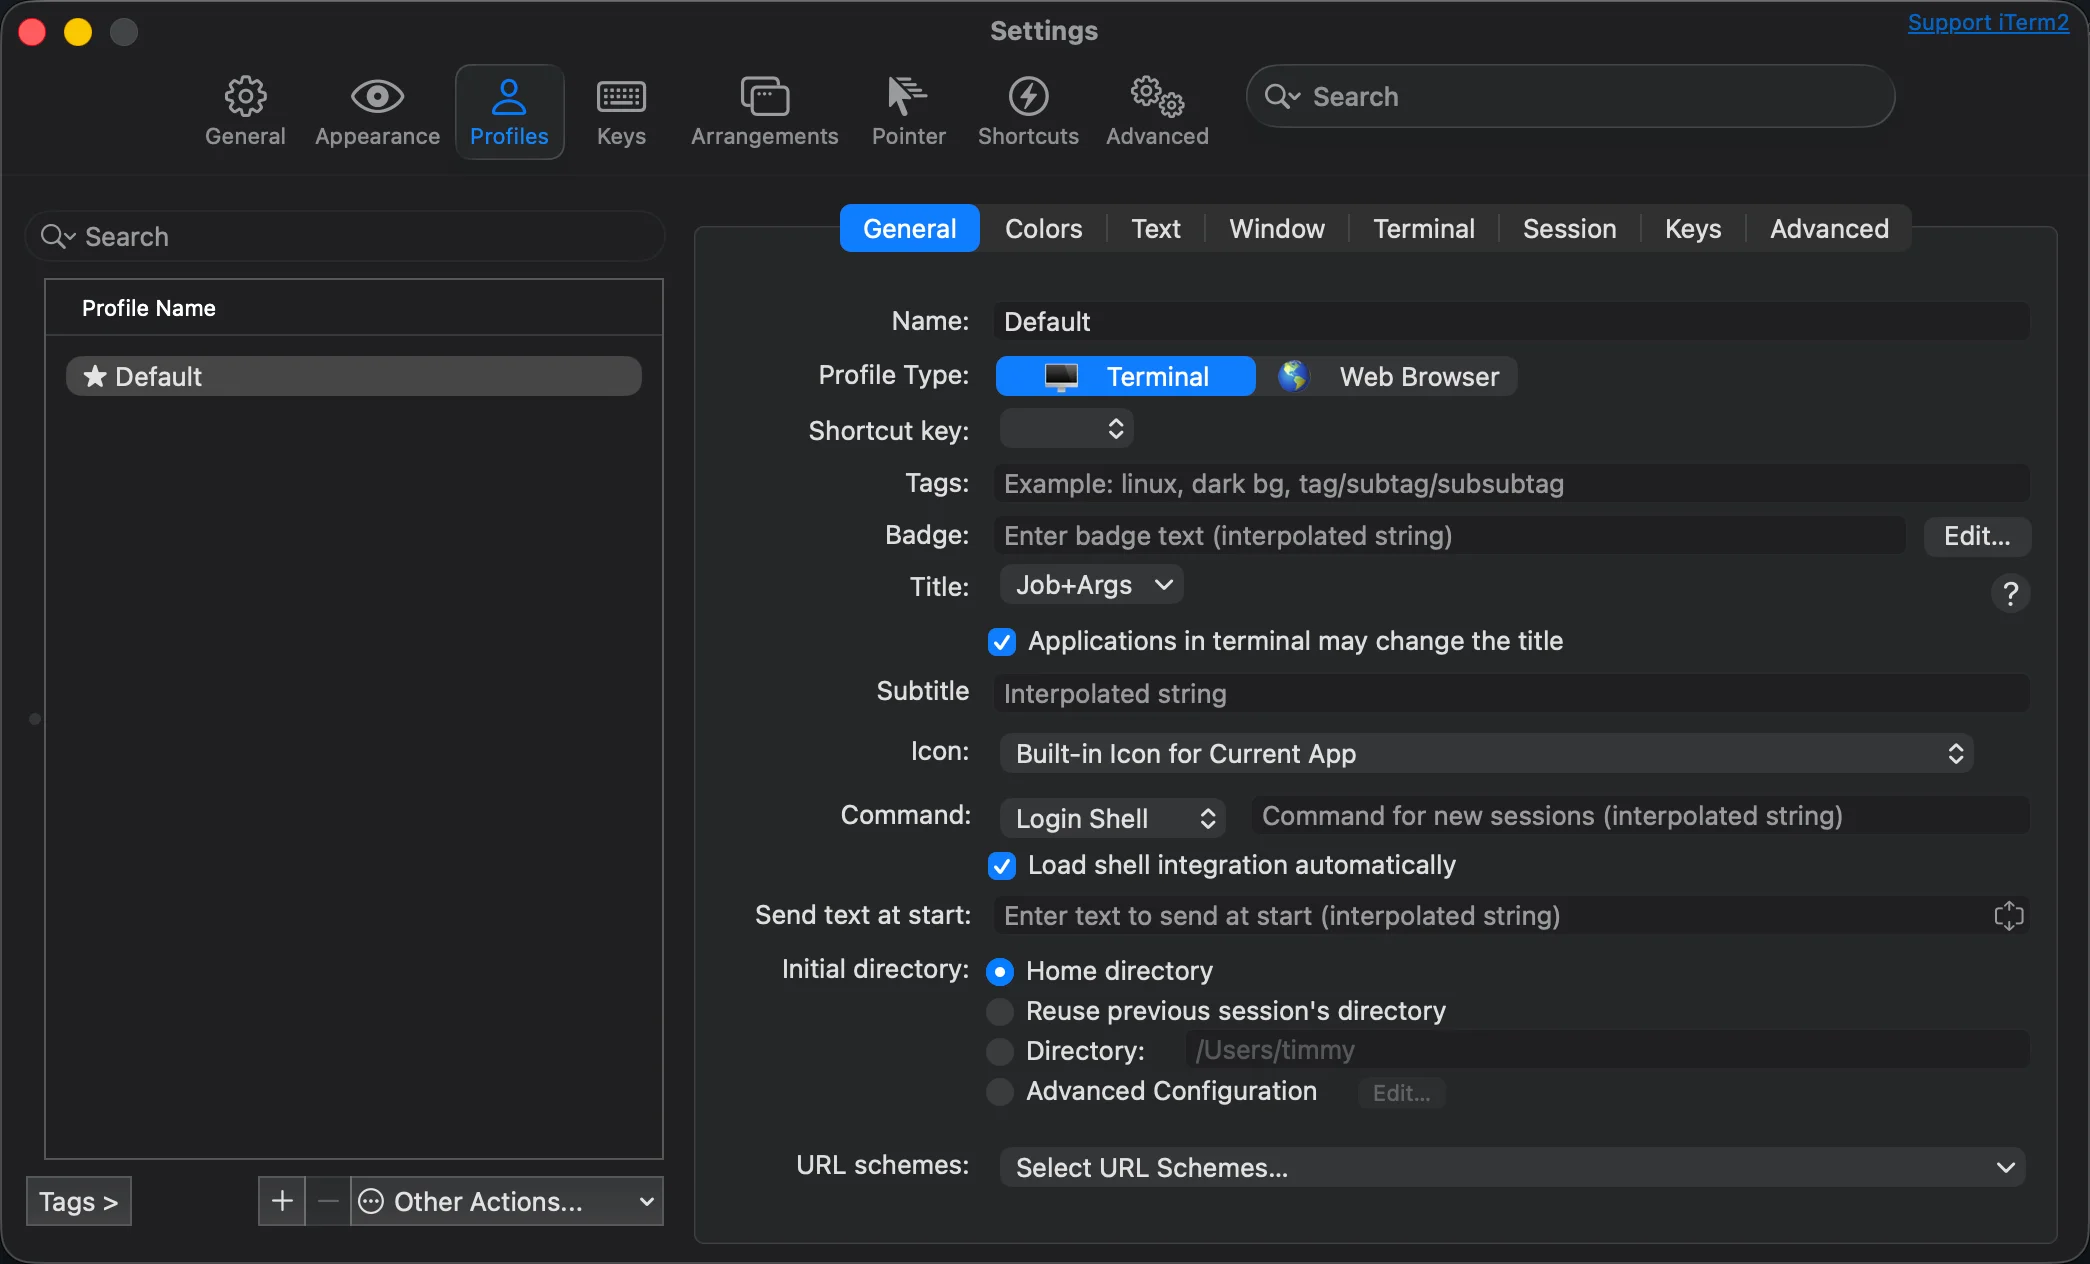Open the Support iTerm2 link

(1987, 23)
